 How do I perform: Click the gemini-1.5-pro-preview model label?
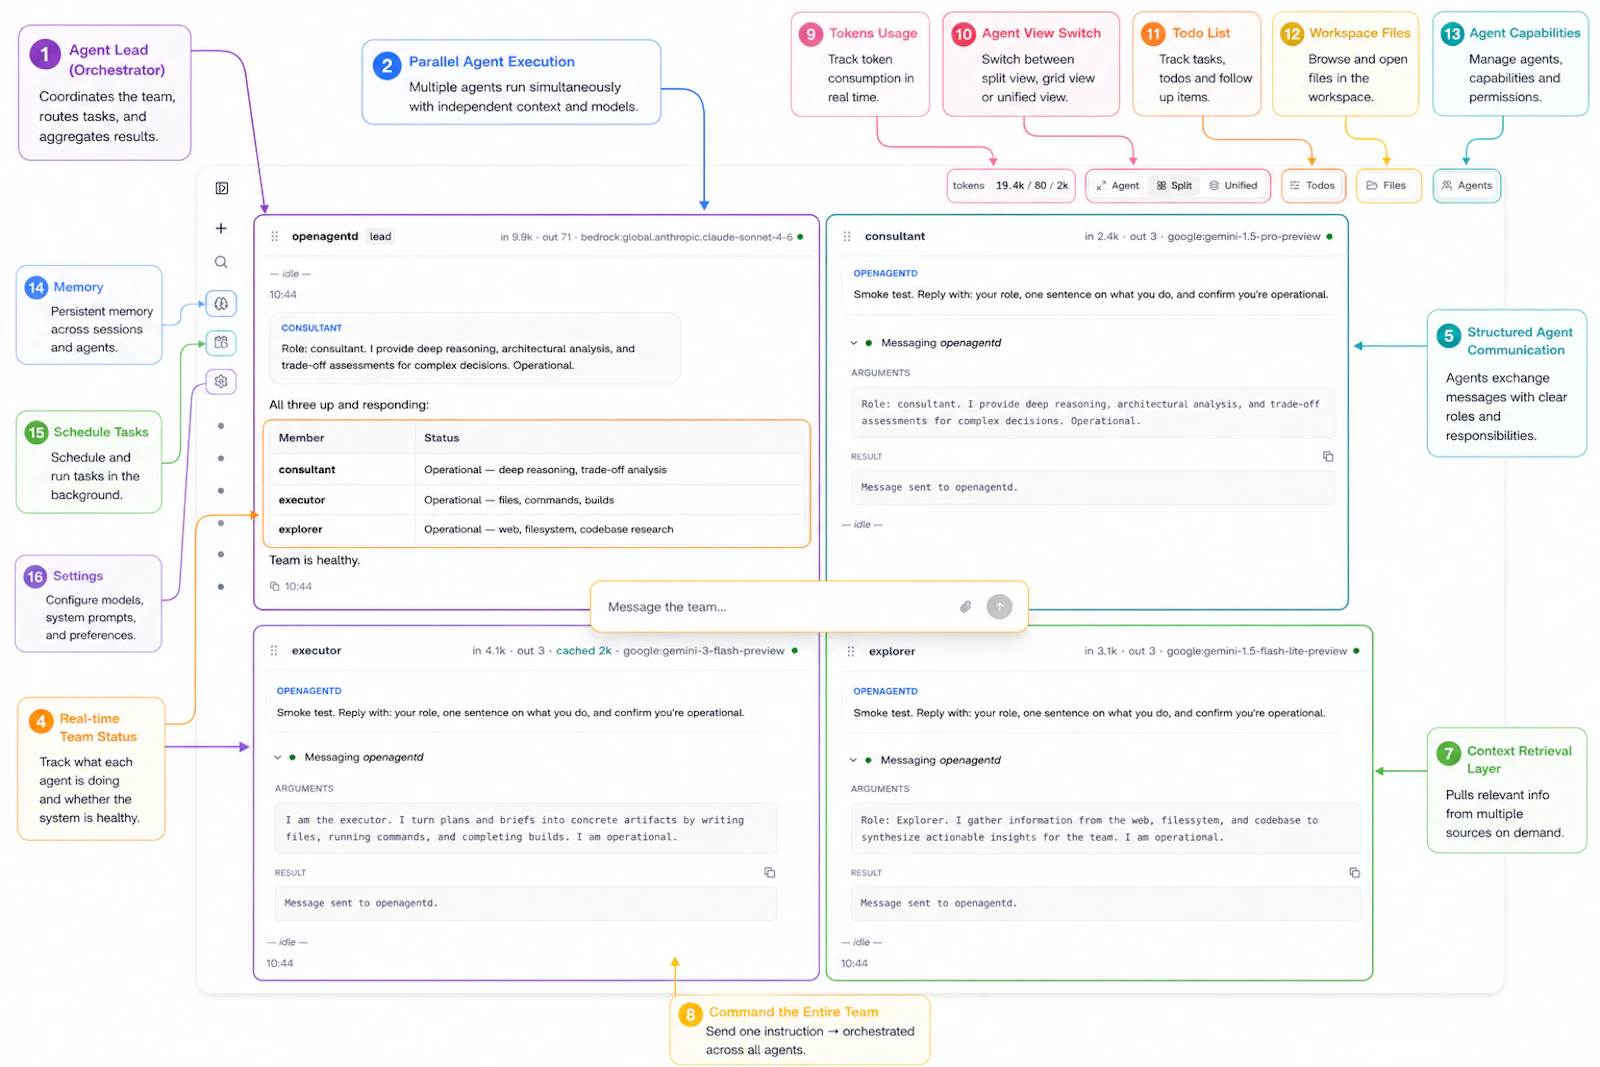pos(1244,237)
